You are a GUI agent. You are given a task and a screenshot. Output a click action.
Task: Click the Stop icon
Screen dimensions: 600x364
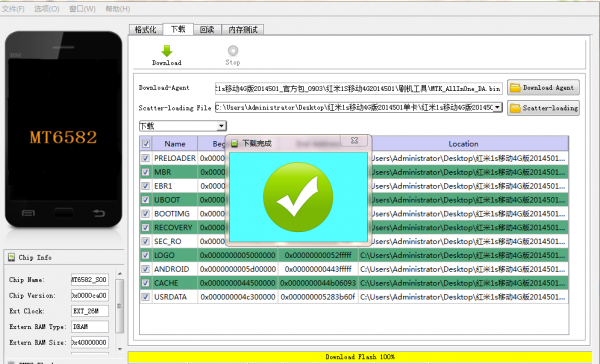233,51
